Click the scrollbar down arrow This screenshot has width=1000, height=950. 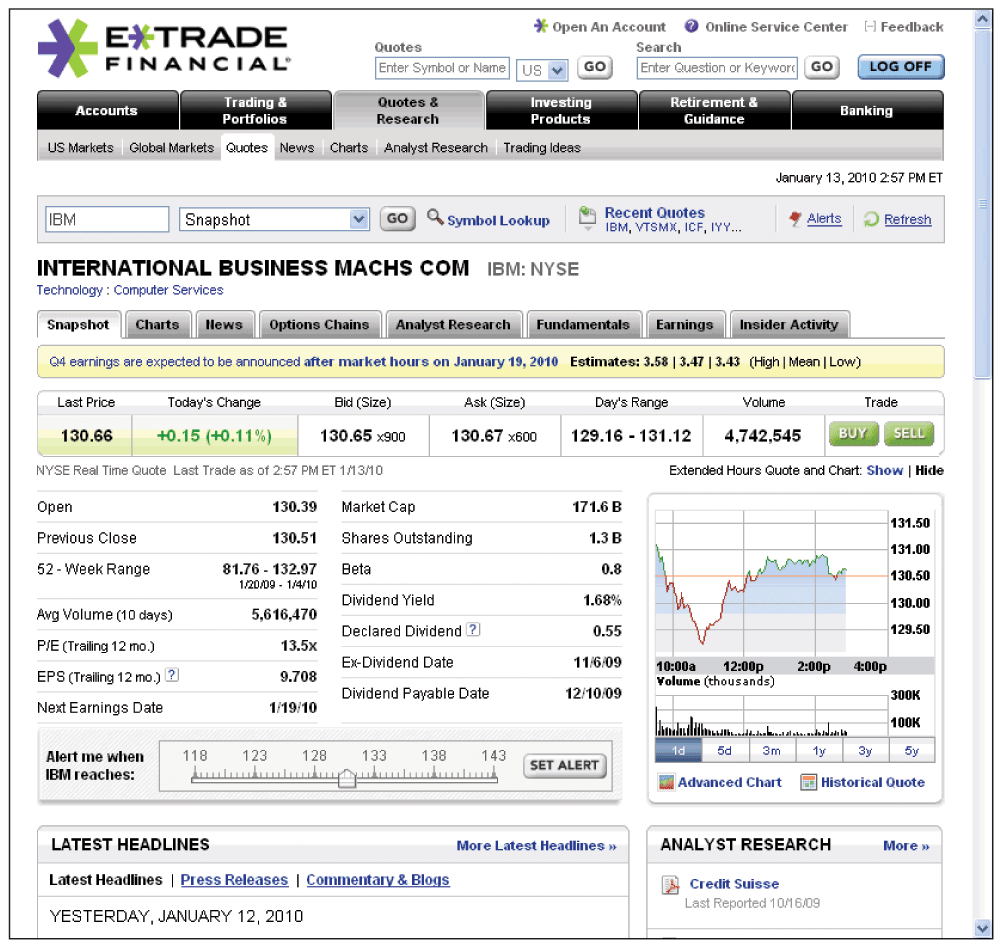[983, 928]
